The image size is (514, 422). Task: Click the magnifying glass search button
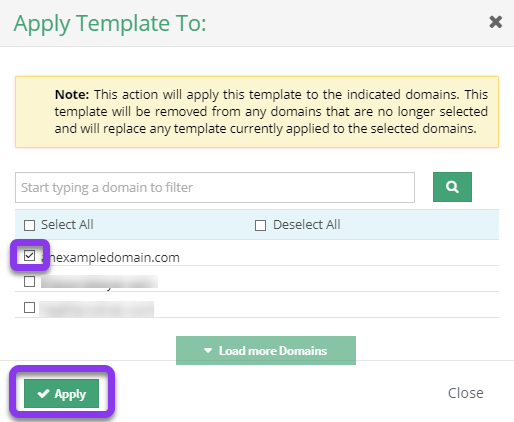[x=452, y=187]
